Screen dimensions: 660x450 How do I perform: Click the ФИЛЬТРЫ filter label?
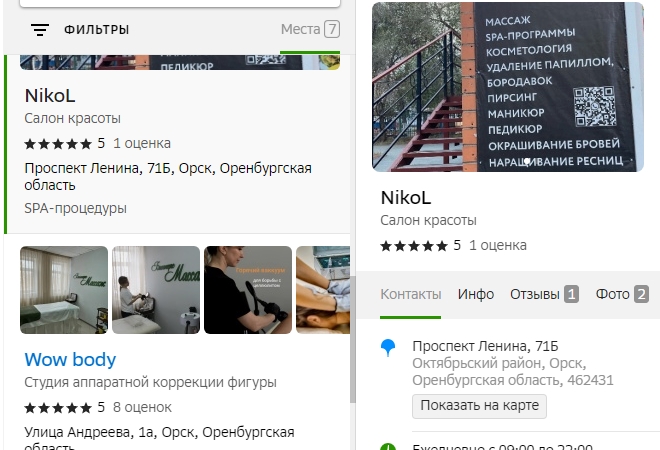[x=96, y=30]
